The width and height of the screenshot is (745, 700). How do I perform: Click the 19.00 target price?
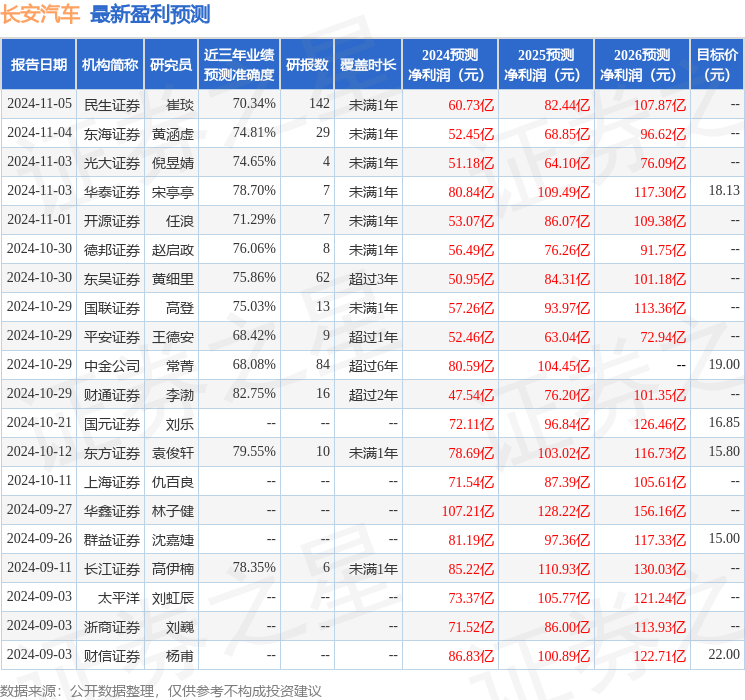pyautogui.click(x=724, y=364)
